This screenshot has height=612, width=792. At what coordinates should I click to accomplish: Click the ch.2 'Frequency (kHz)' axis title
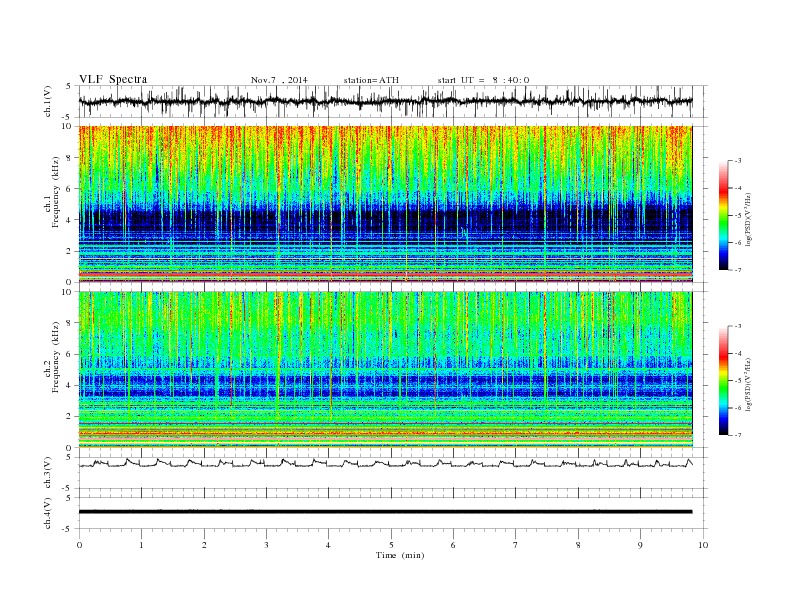56,357
